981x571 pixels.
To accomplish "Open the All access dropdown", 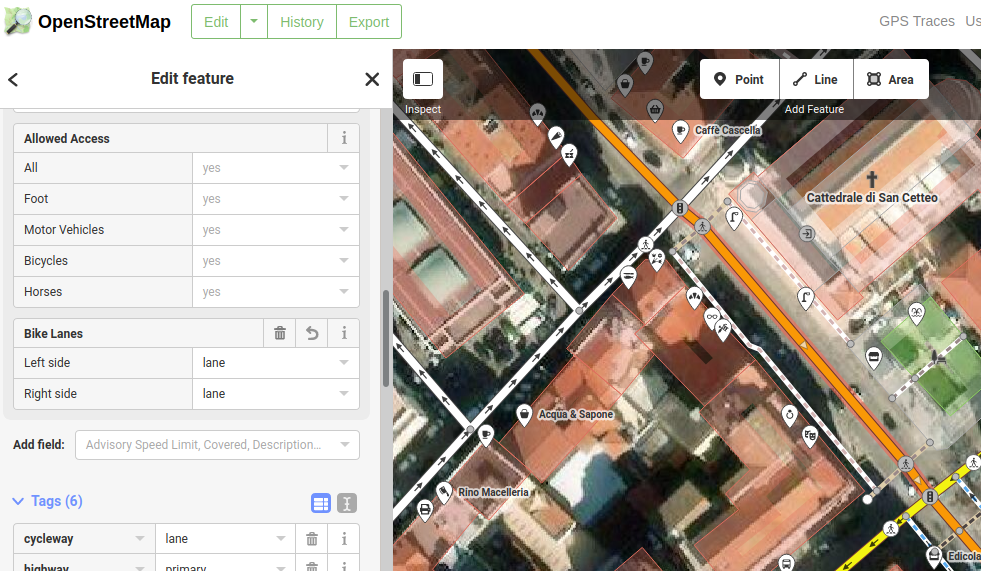I will pyautogui.click(x=343, y=168).
